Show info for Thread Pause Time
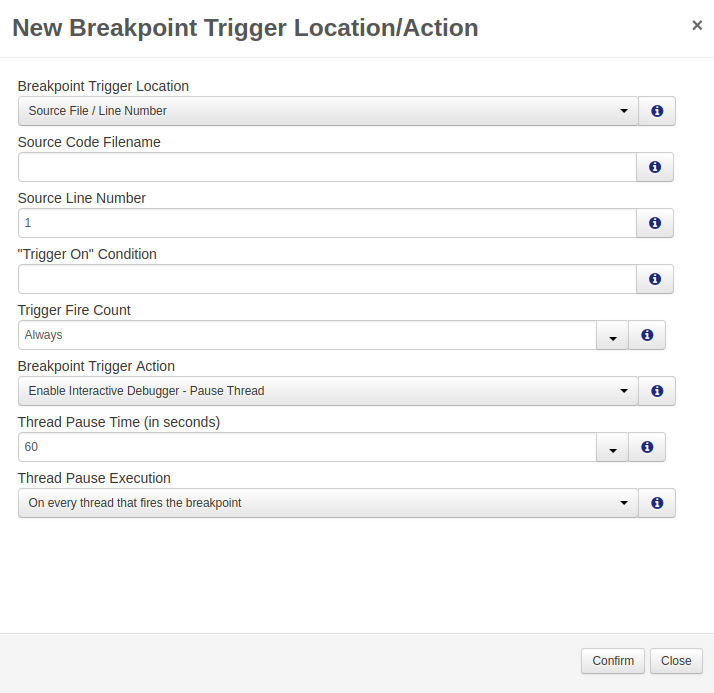The image size is (714, 693). 647,447
